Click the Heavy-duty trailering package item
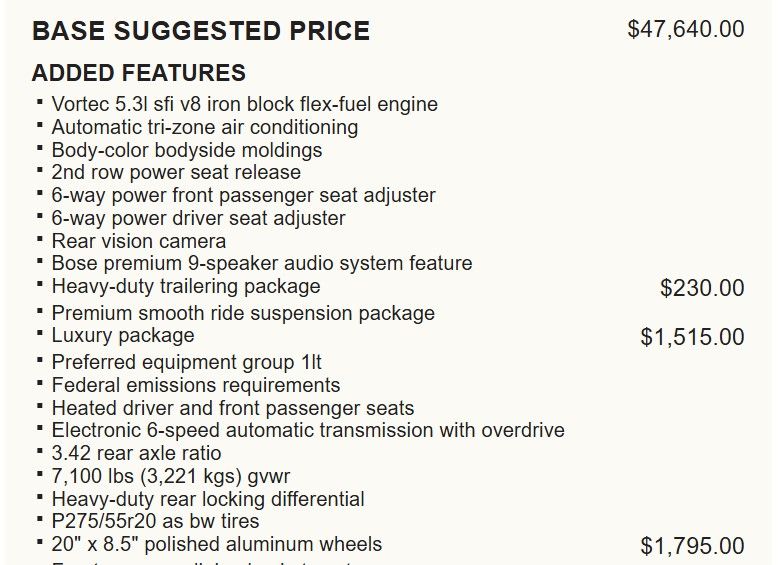This screenshot has width=784, height=565. pyautogui.click(x=185, y=286)
